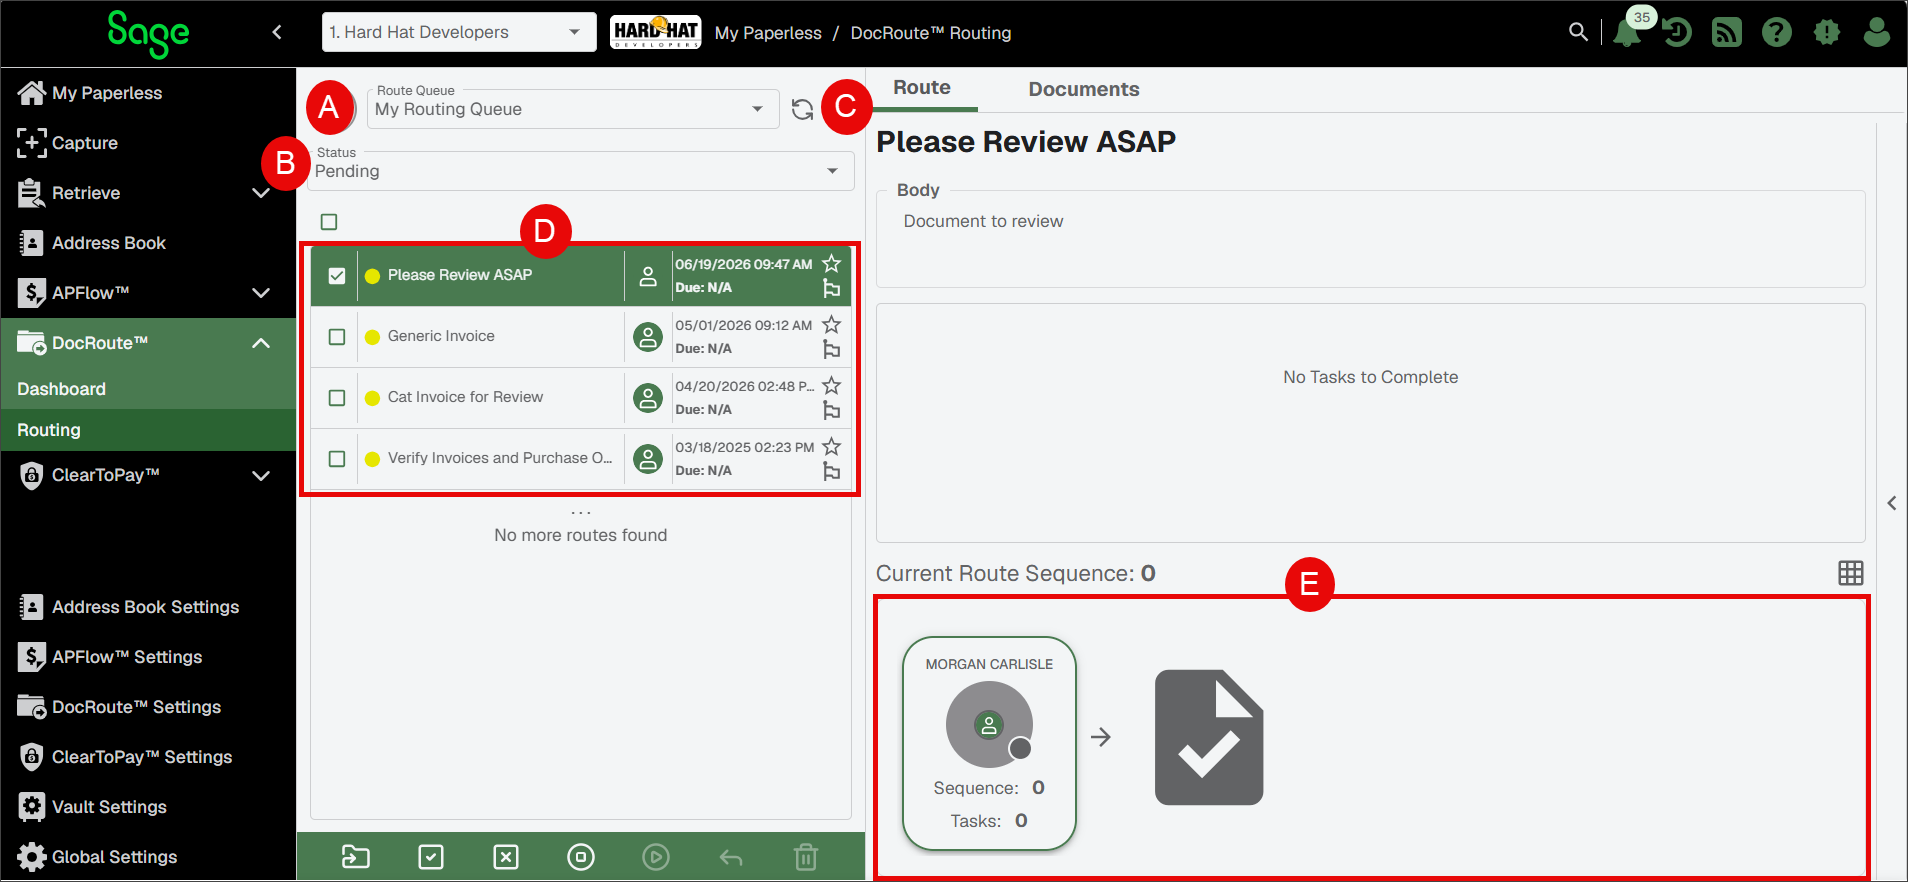Select the Generic Invoice route
This screenshot has height=882, width=1908.
coord(581,337)
